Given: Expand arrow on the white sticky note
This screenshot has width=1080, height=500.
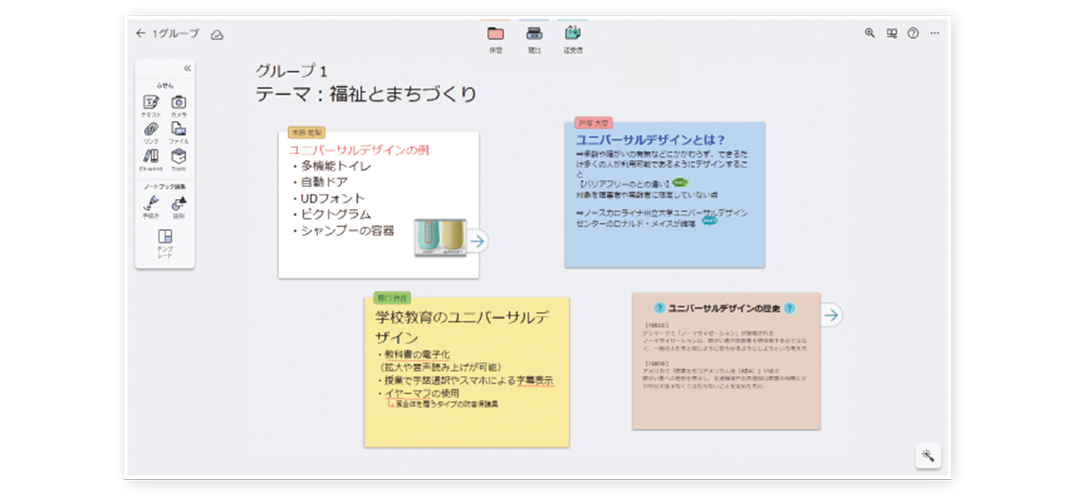Looking at the screenshot, I should (478, 240).
